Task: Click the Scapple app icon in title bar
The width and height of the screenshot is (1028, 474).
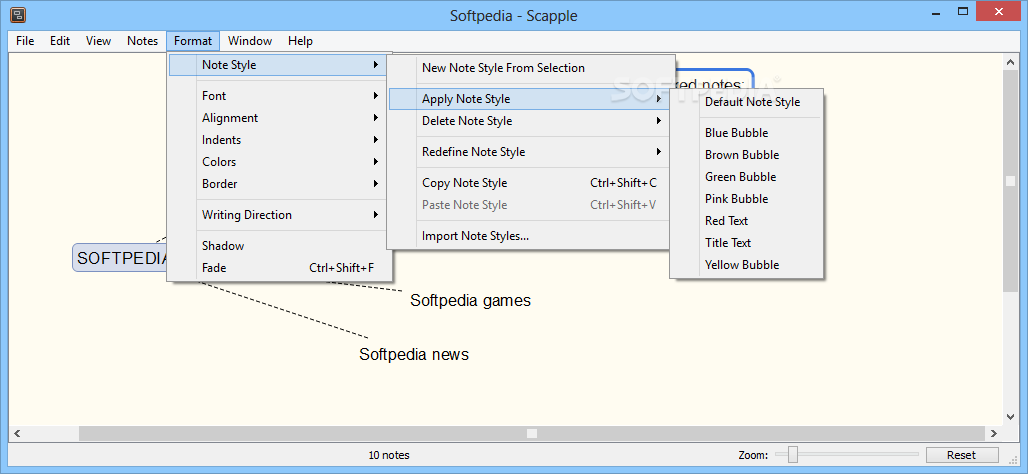Action: (x=18, y=14)
